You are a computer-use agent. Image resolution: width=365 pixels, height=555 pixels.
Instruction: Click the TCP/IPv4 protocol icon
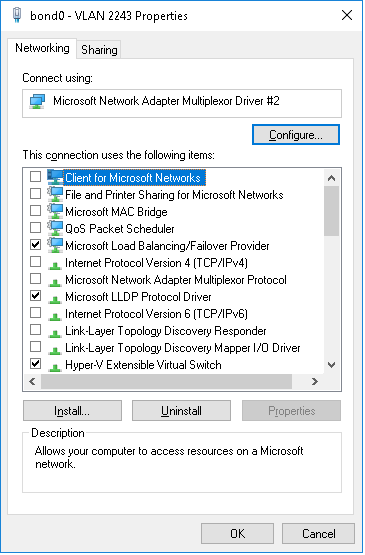tap(55, 265)
